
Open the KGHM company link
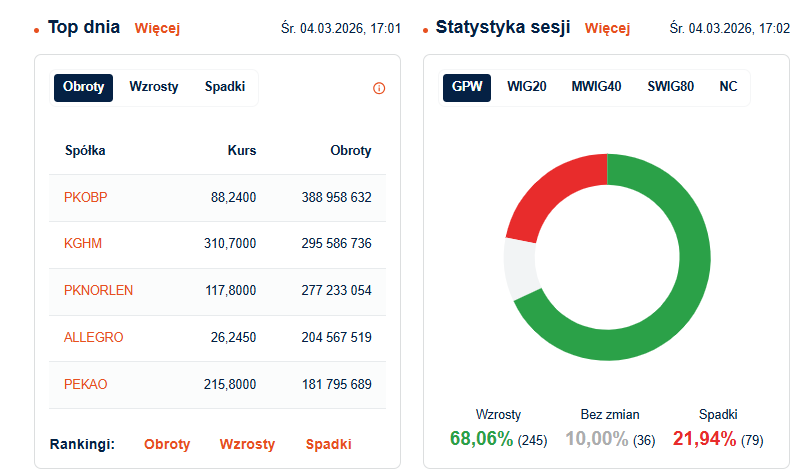coord(83,244)
